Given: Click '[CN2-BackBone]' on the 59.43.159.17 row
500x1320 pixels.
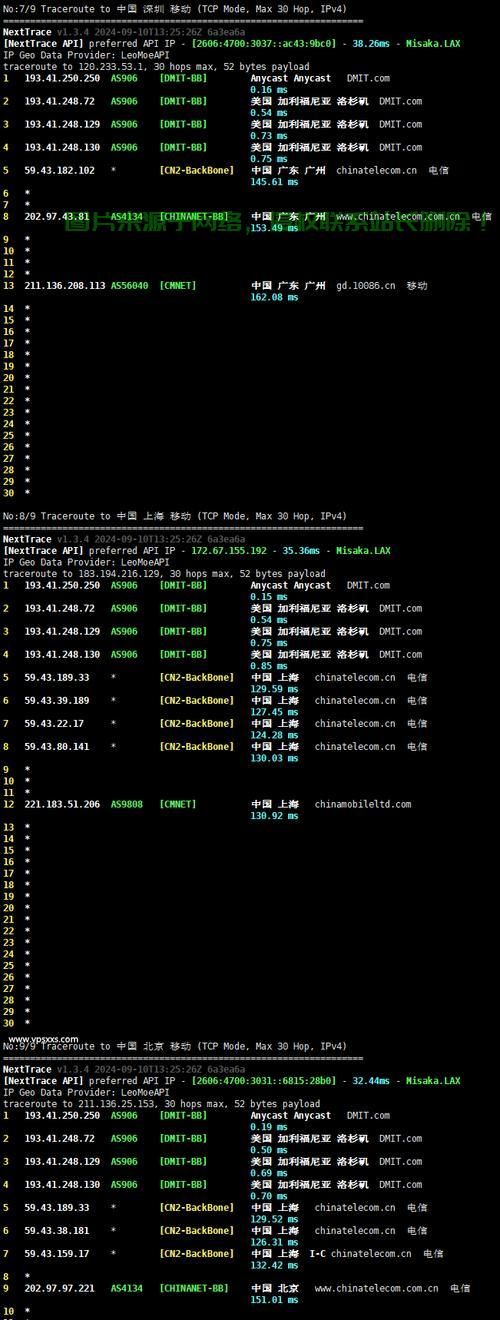Looking at the screenshot, I should 197,1253.
